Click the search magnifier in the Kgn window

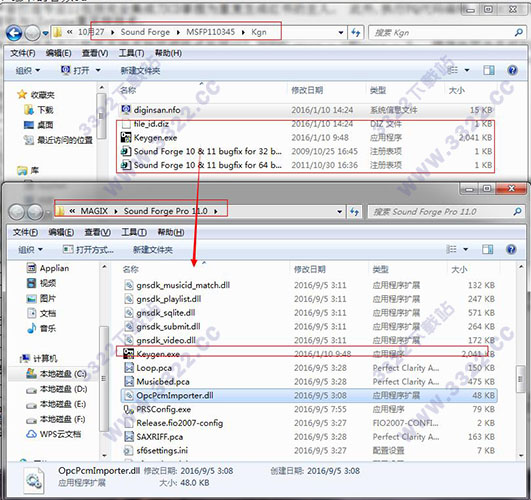[x=518, y=33]
